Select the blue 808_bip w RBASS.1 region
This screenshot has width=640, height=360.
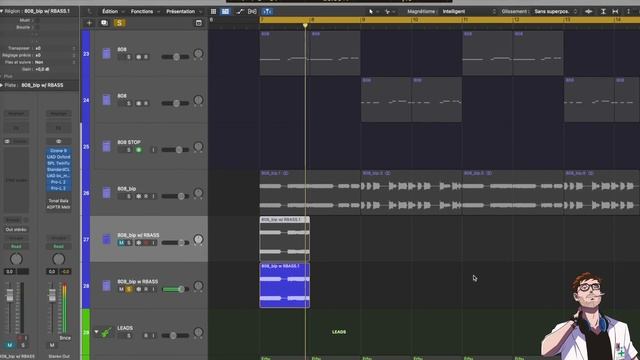pos(284,285)
